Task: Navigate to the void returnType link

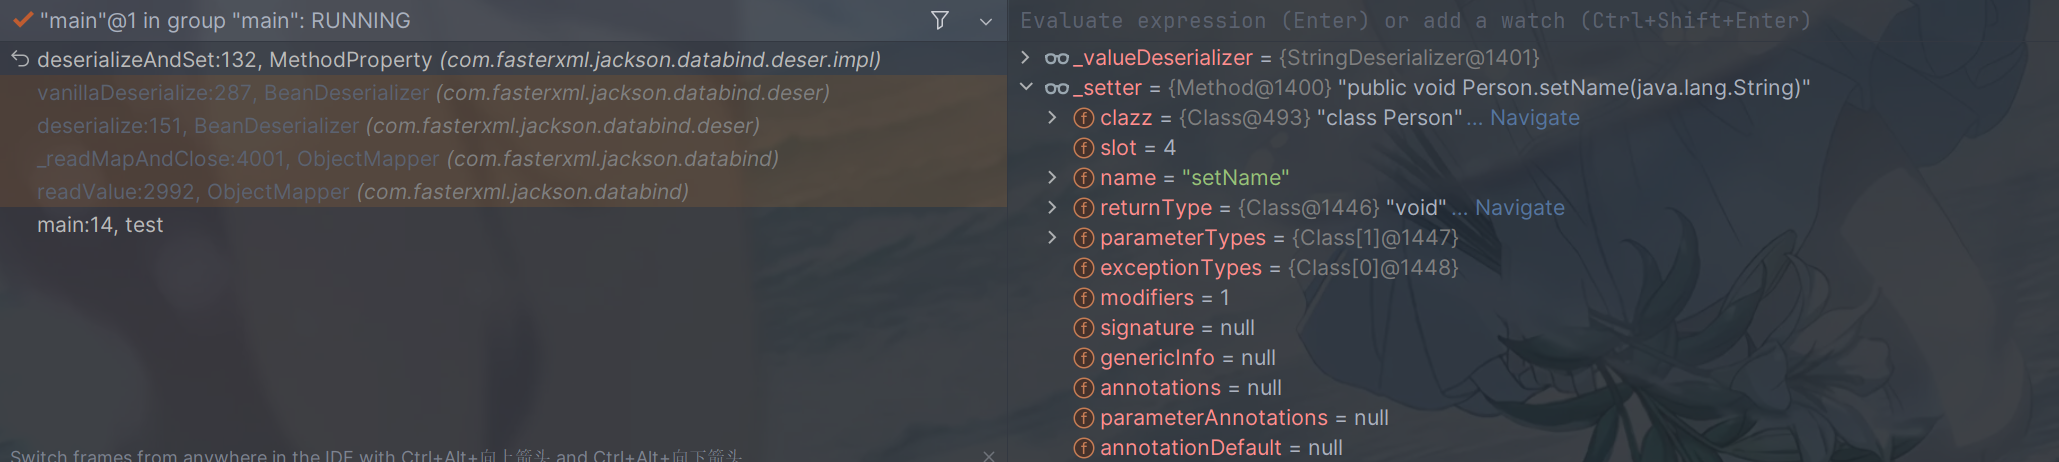Action: tap(1519, 208)
